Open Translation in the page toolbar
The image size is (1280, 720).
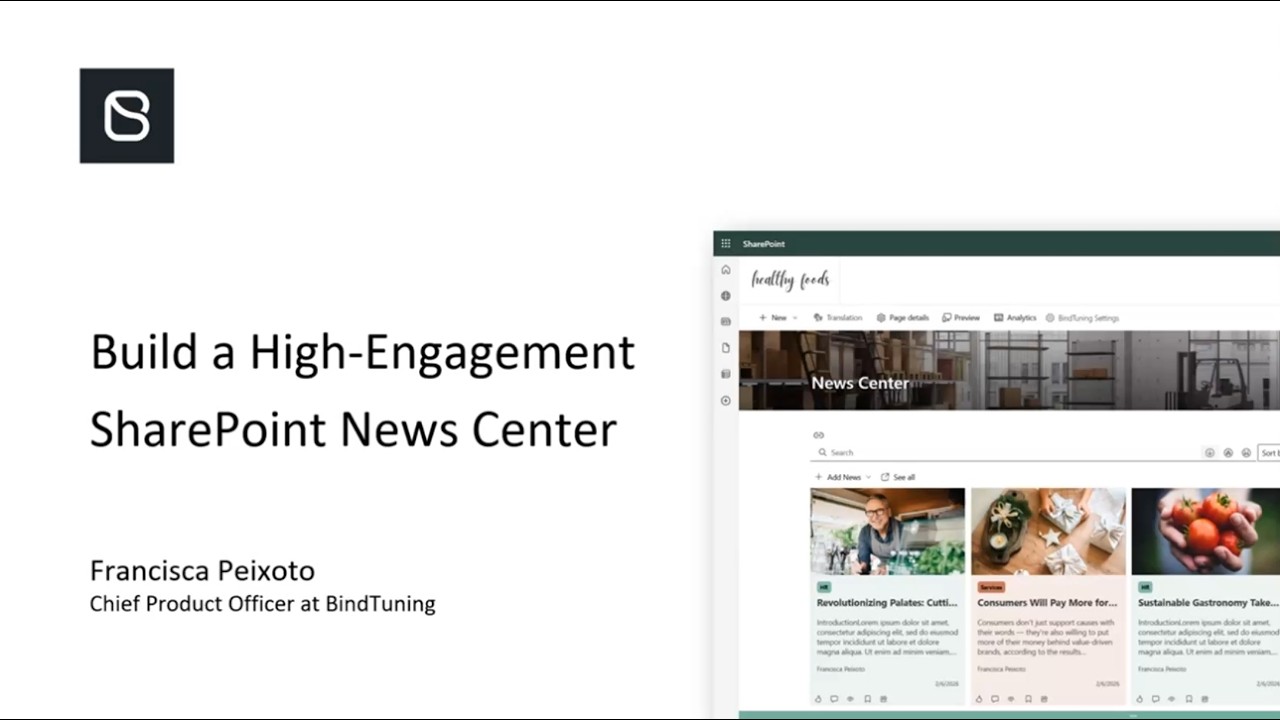click(837, 318)
